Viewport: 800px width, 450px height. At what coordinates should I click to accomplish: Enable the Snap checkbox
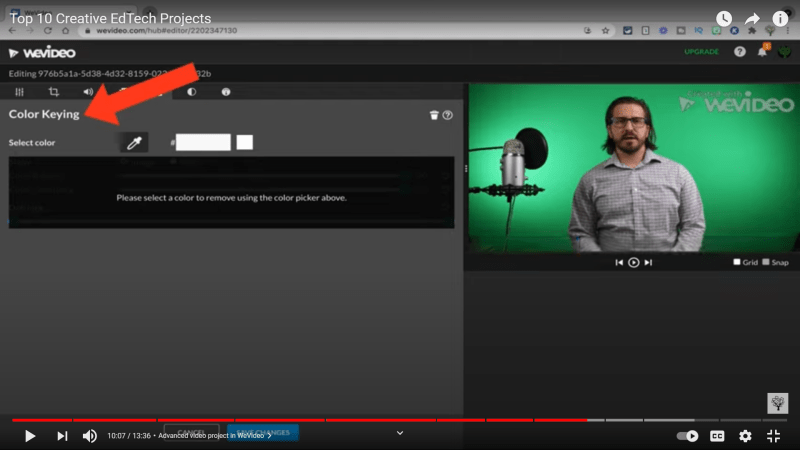coord(766,262)
